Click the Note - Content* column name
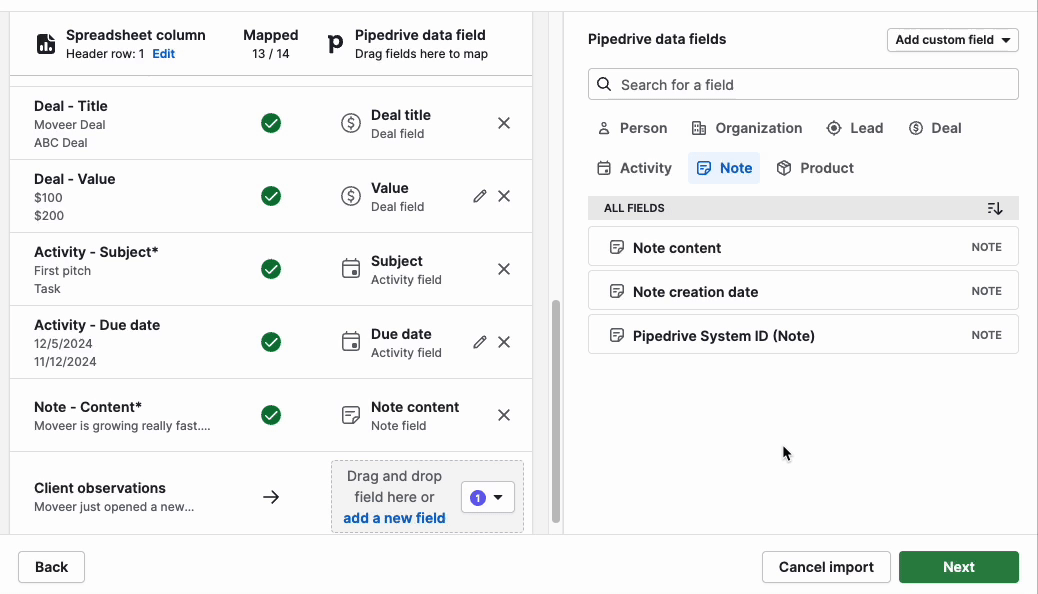This screenshot has height=594, width=1038. pyautogui.click(x=88, y=407)
